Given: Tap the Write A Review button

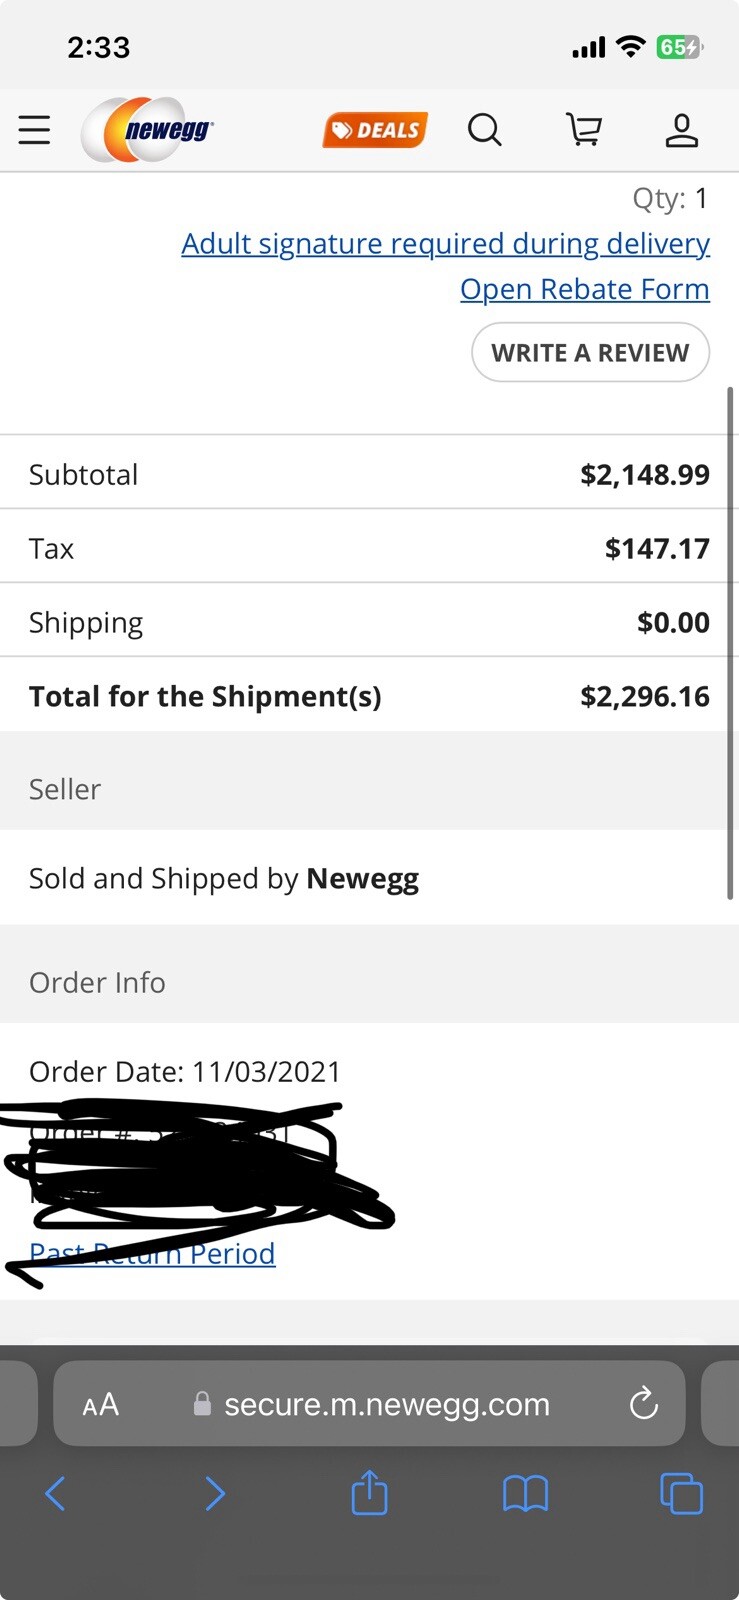Looking at the screenshot, I should point(590,352).
